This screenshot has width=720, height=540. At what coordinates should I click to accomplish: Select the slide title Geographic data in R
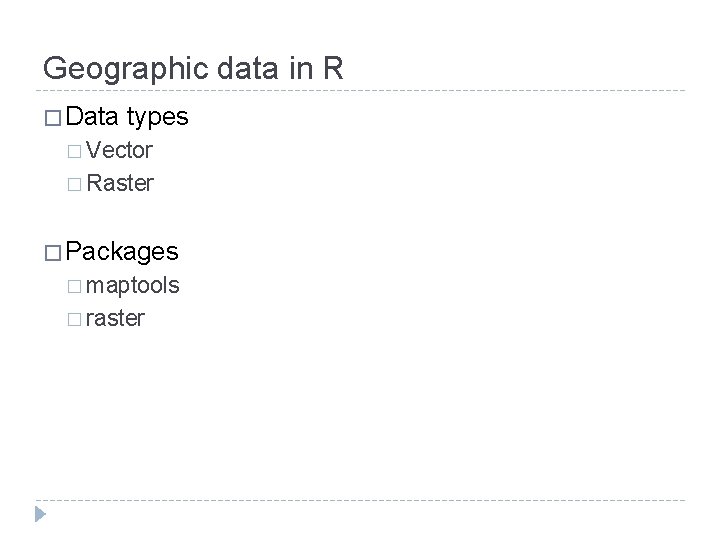[194, 68]
